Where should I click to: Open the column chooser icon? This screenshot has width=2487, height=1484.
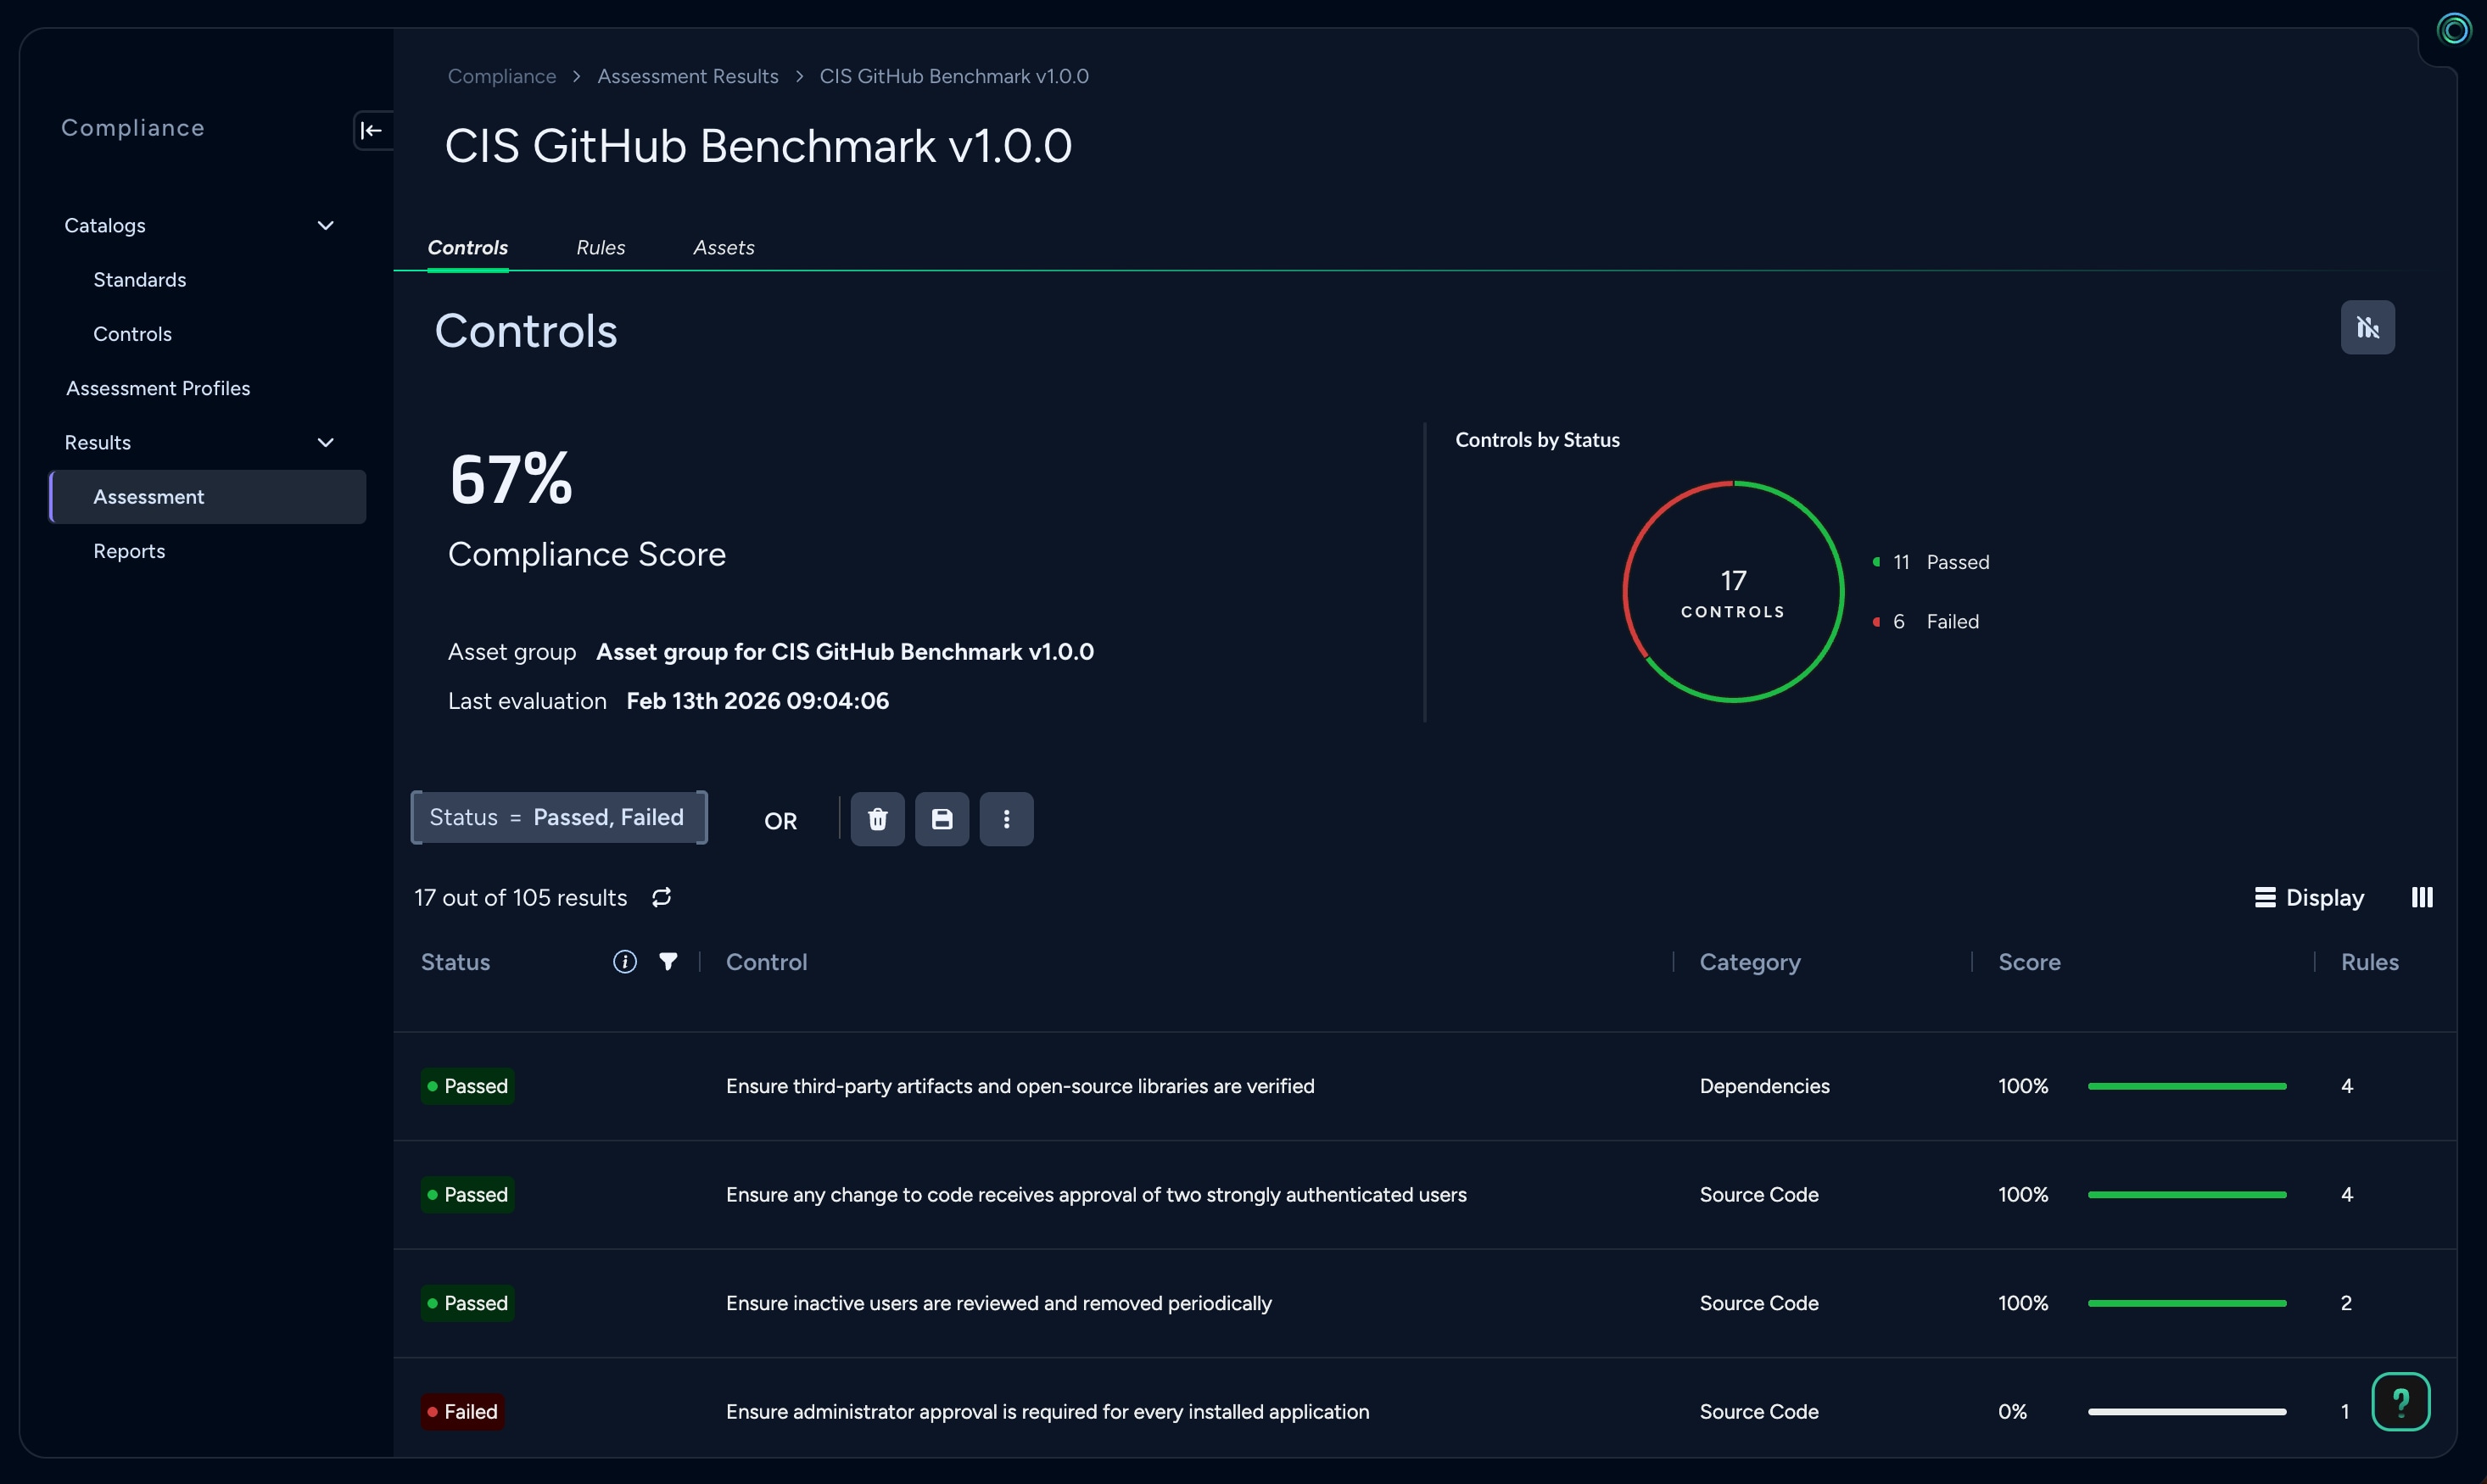pos(2421,897)
